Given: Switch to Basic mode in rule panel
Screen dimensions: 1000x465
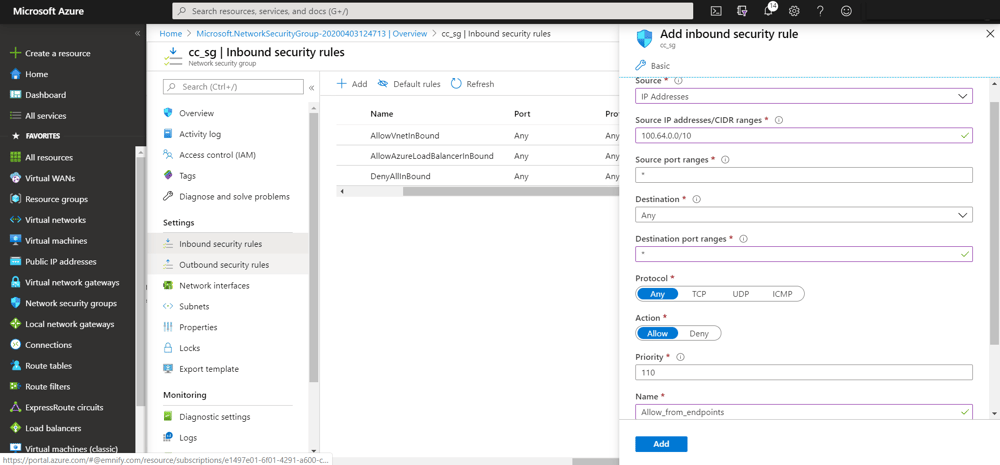Looking at the screenshot, I should [x=653, y=66].
